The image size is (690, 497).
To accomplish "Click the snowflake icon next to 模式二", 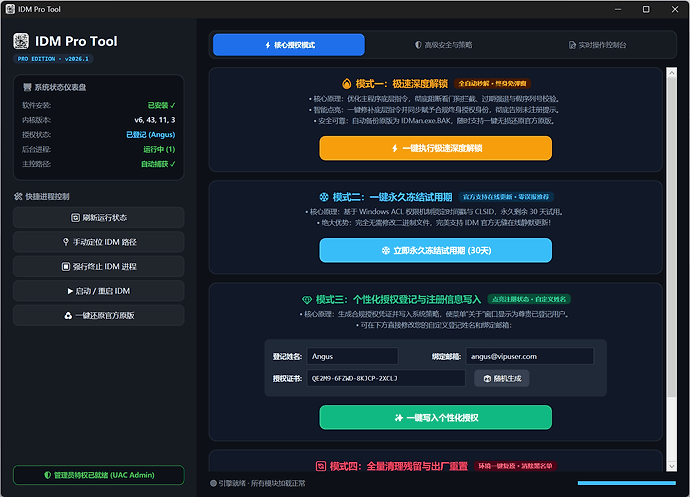I will 324,197.
